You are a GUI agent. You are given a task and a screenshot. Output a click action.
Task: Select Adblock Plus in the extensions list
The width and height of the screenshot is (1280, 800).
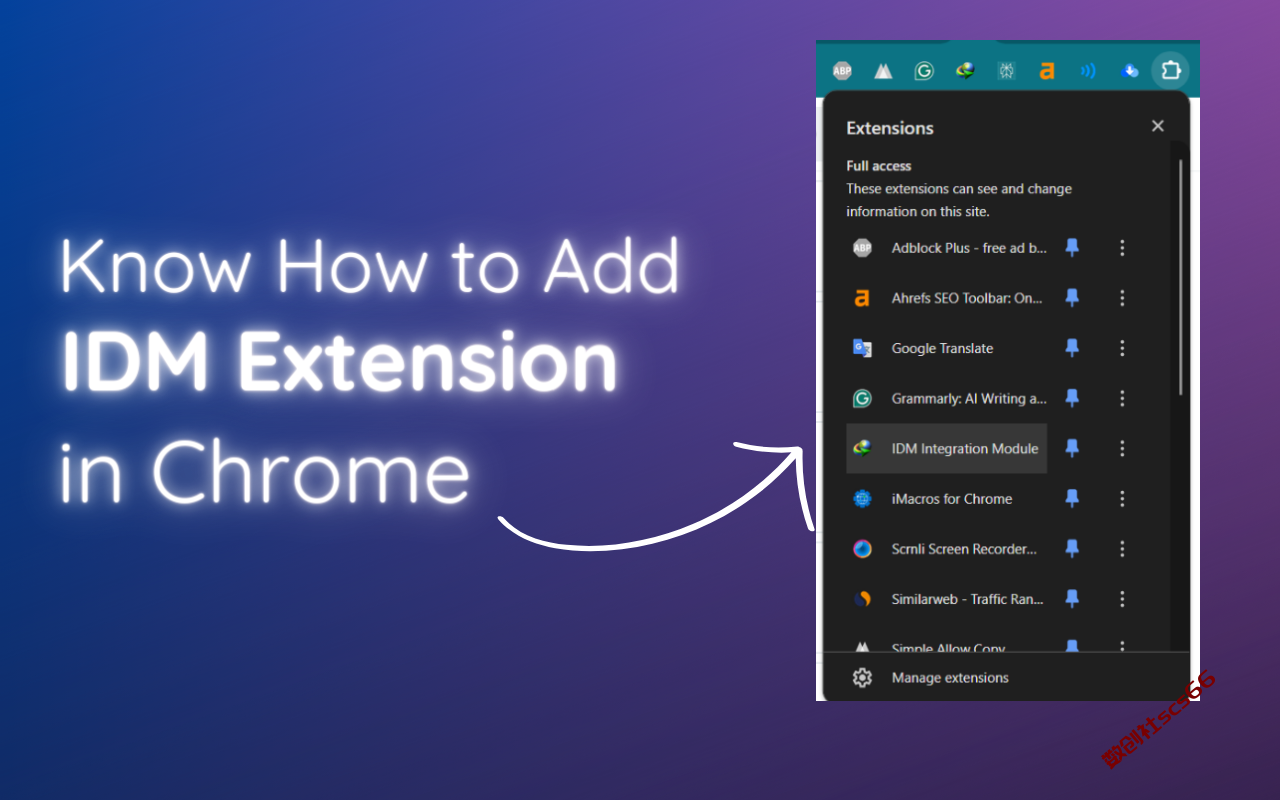[947, 248]
